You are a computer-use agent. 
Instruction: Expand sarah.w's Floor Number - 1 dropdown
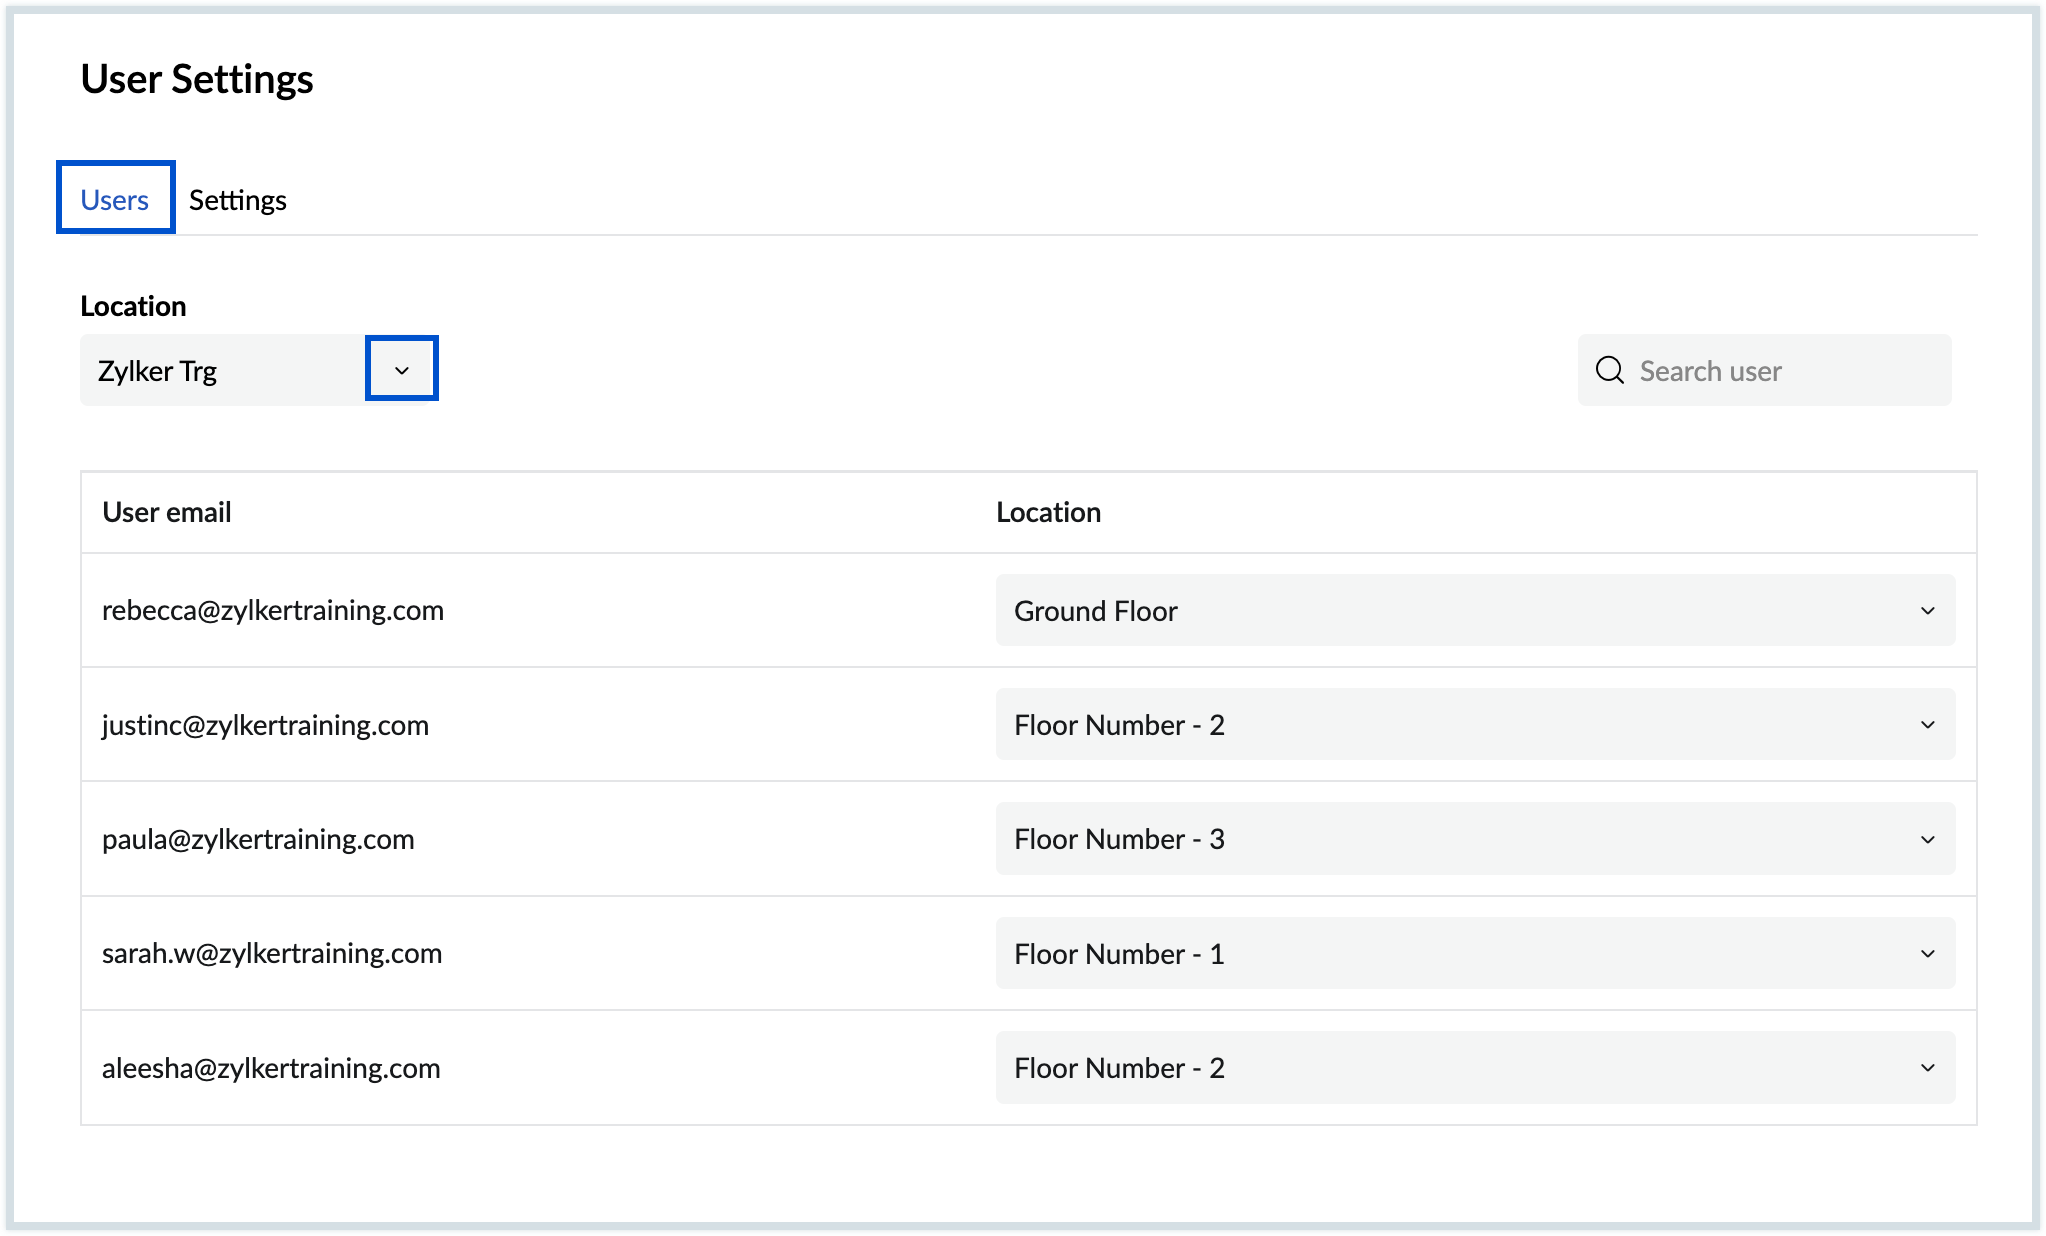pyautogui.click(x=1473, y=954)
